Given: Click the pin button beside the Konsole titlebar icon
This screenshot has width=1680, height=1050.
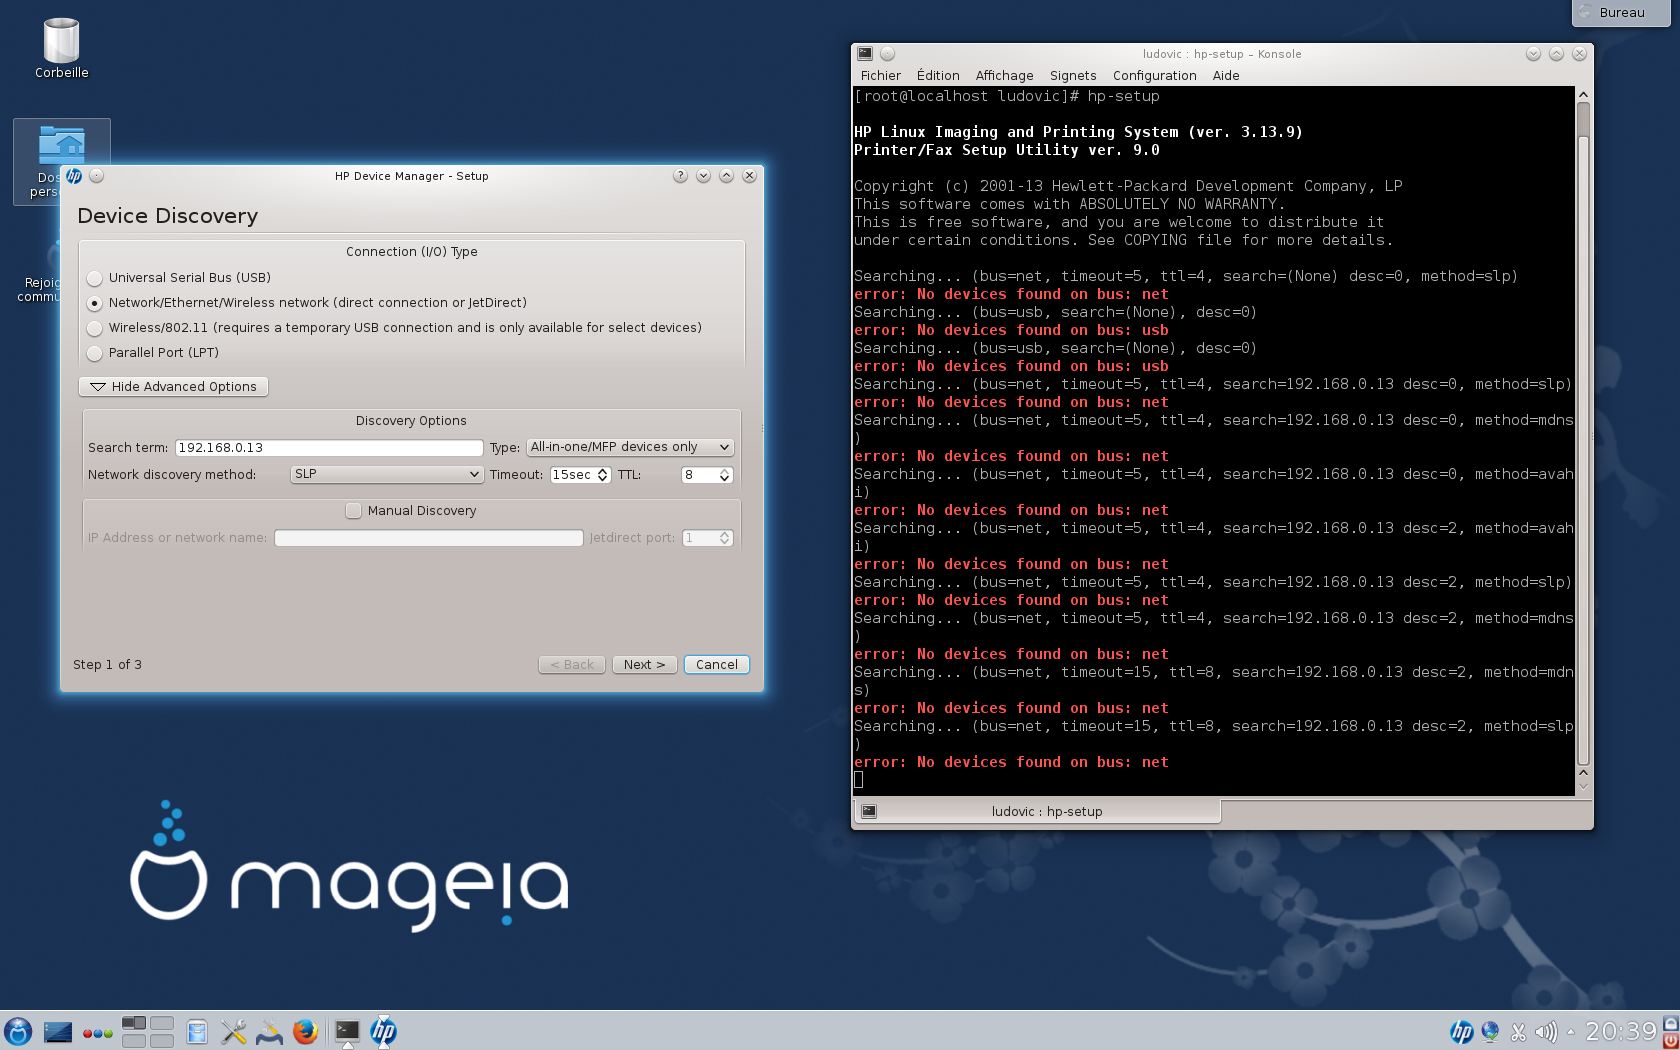Looking at the screenshot, I should (887, 54).
